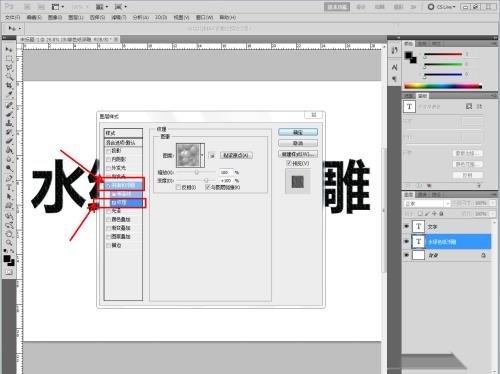Expand the layer opacity dropdown arrow
The height and width of the screenshot is (374, 500).
pos(494,203)
